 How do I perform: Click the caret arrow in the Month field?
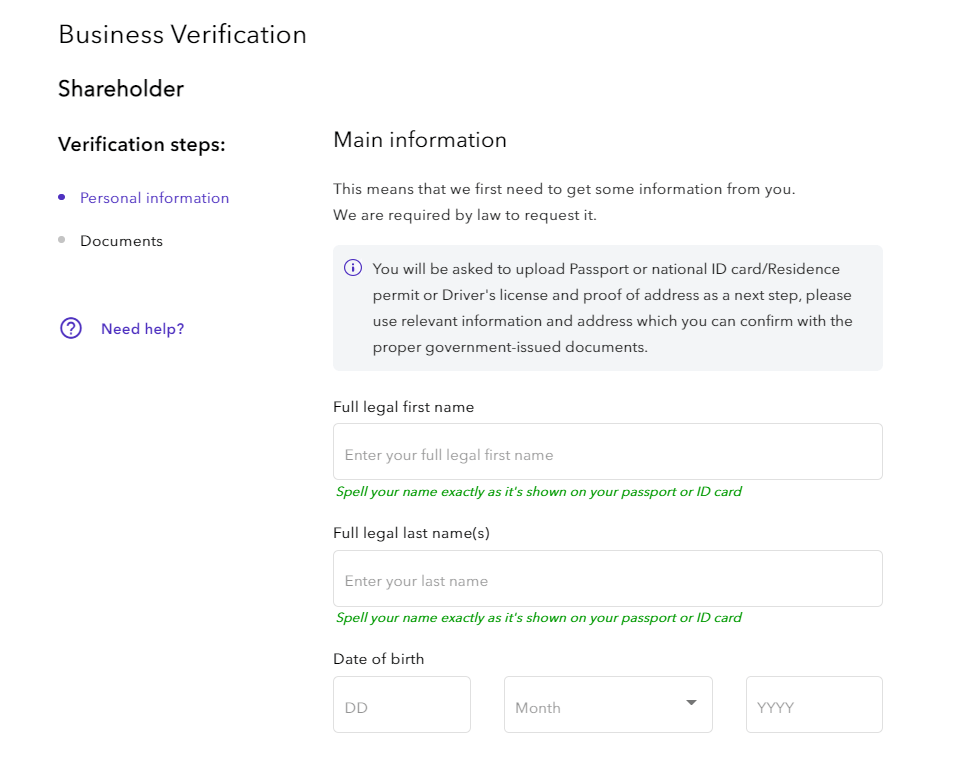click(x=691, y=703)
